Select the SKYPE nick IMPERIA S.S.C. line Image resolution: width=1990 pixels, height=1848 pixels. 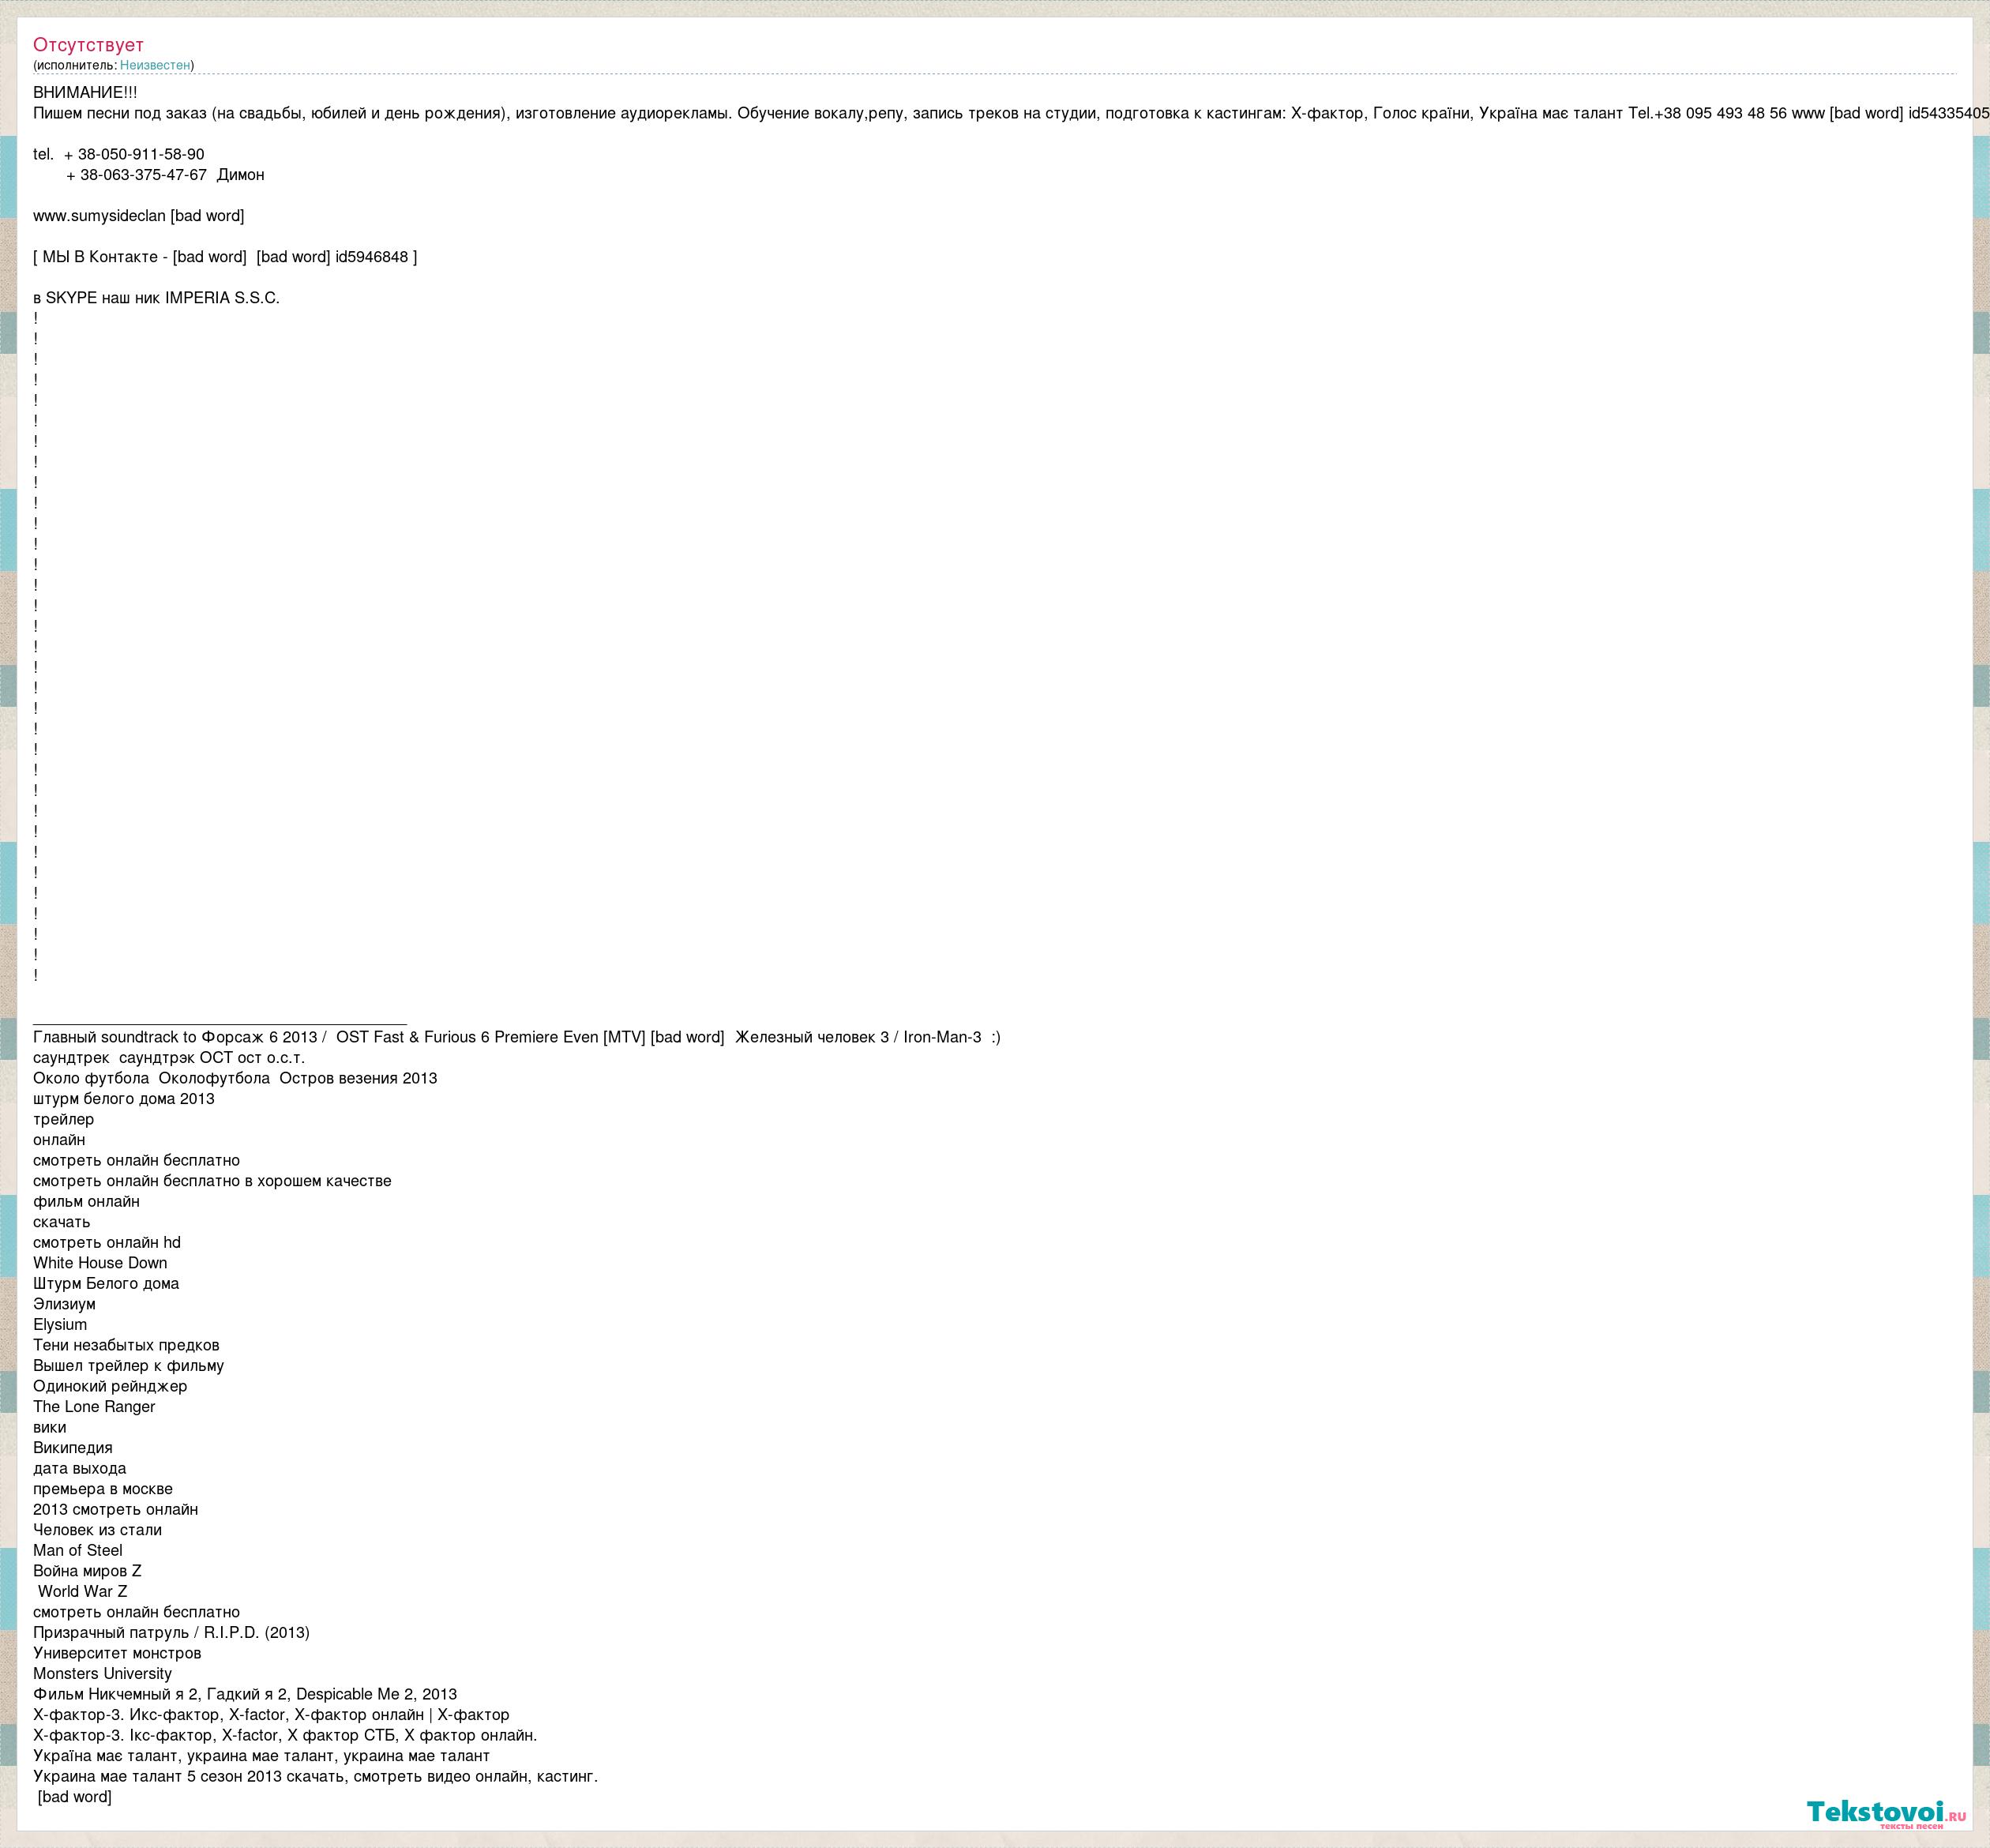156,298
